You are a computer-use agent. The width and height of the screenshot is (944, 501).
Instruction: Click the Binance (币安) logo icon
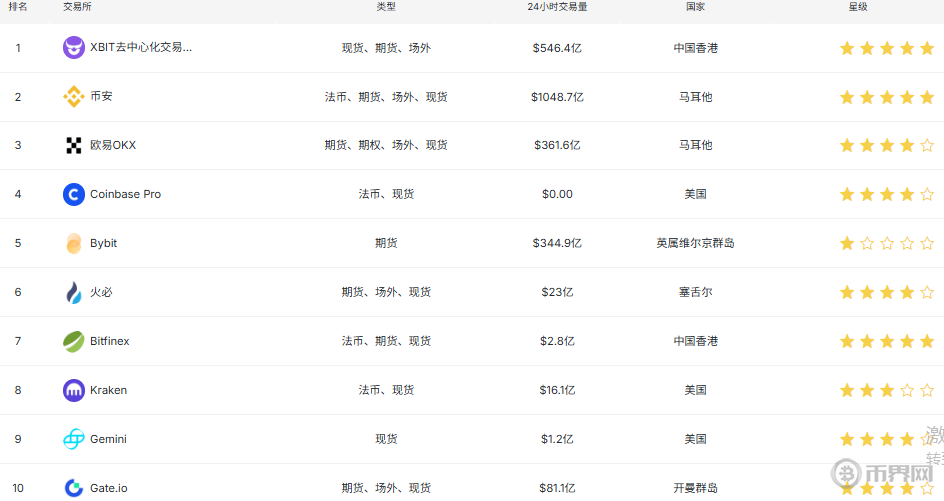coord(74,97)
